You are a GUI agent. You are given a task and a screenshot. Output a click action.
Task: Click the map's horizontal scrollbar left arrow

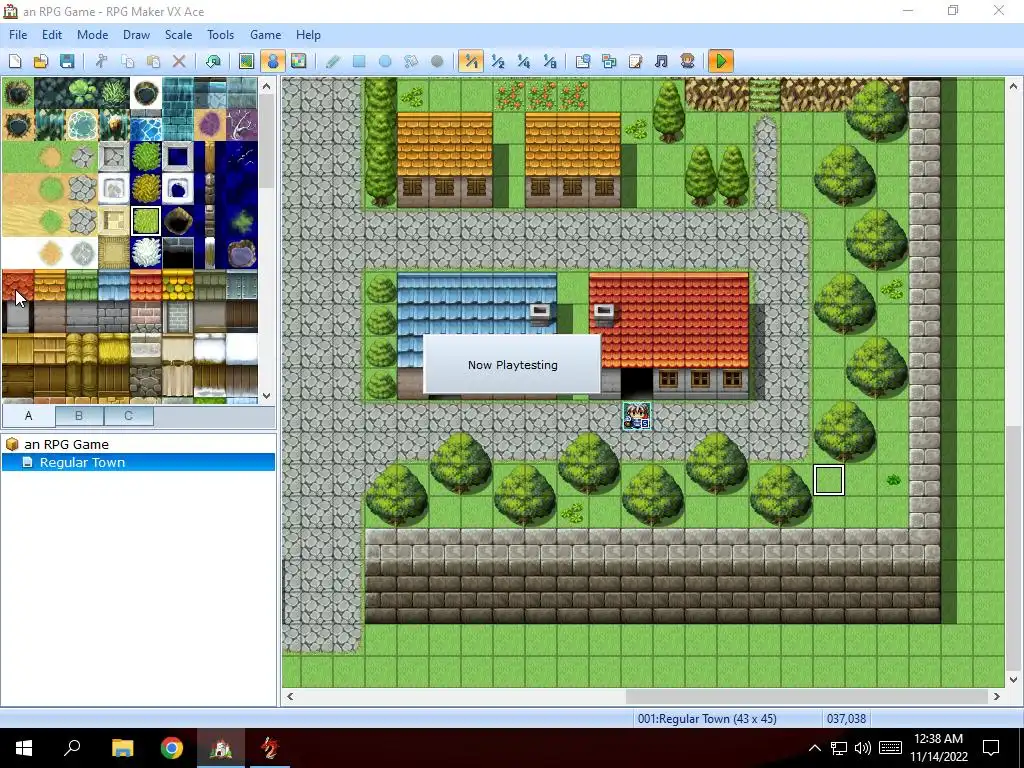click(x=290, y=697)
